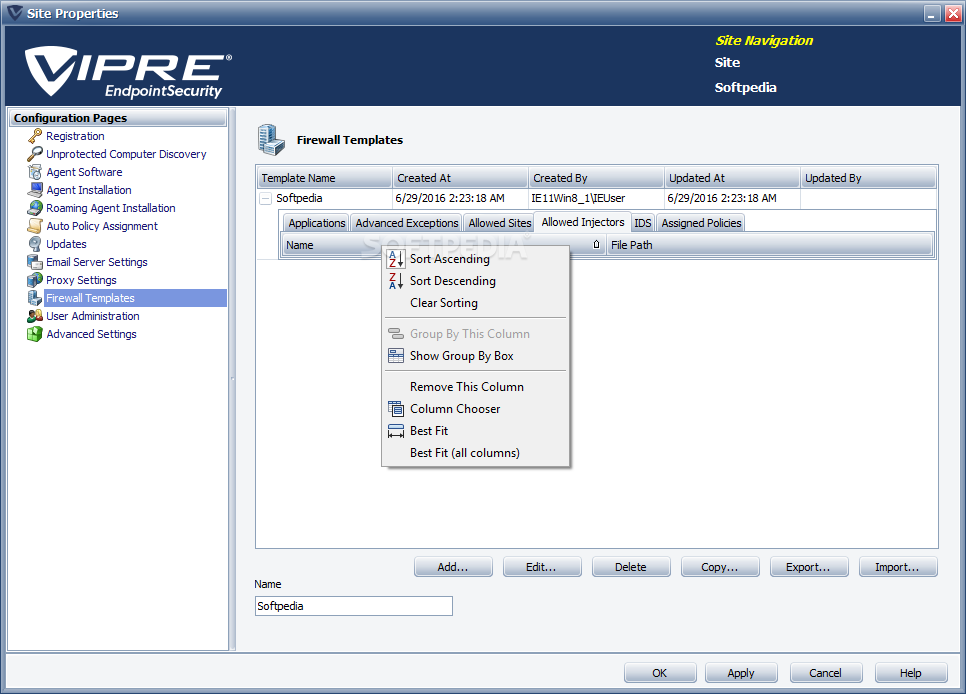Switch to the Applications tab
The width and height of the screenshot is (966, 694).
coord(317,223)
